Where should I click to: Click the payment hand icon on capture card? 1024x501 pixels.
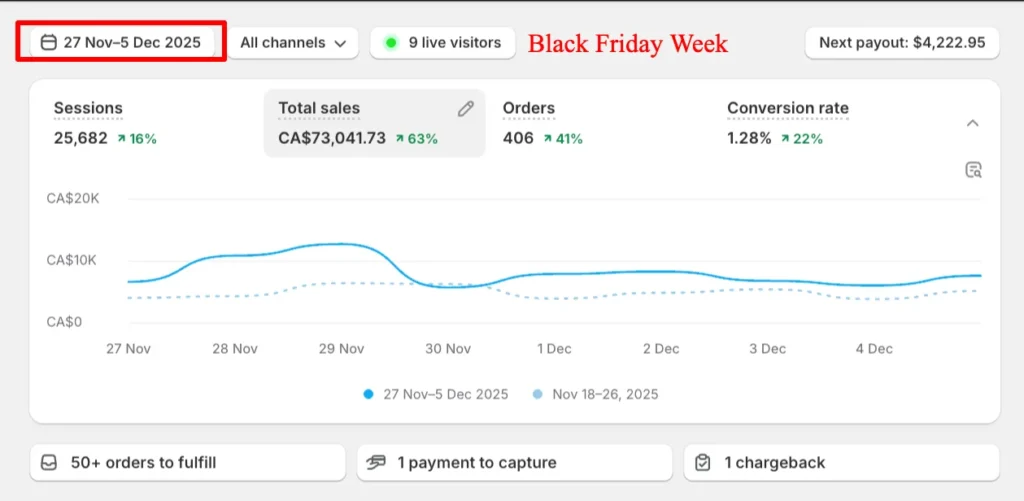click(376, 463)
